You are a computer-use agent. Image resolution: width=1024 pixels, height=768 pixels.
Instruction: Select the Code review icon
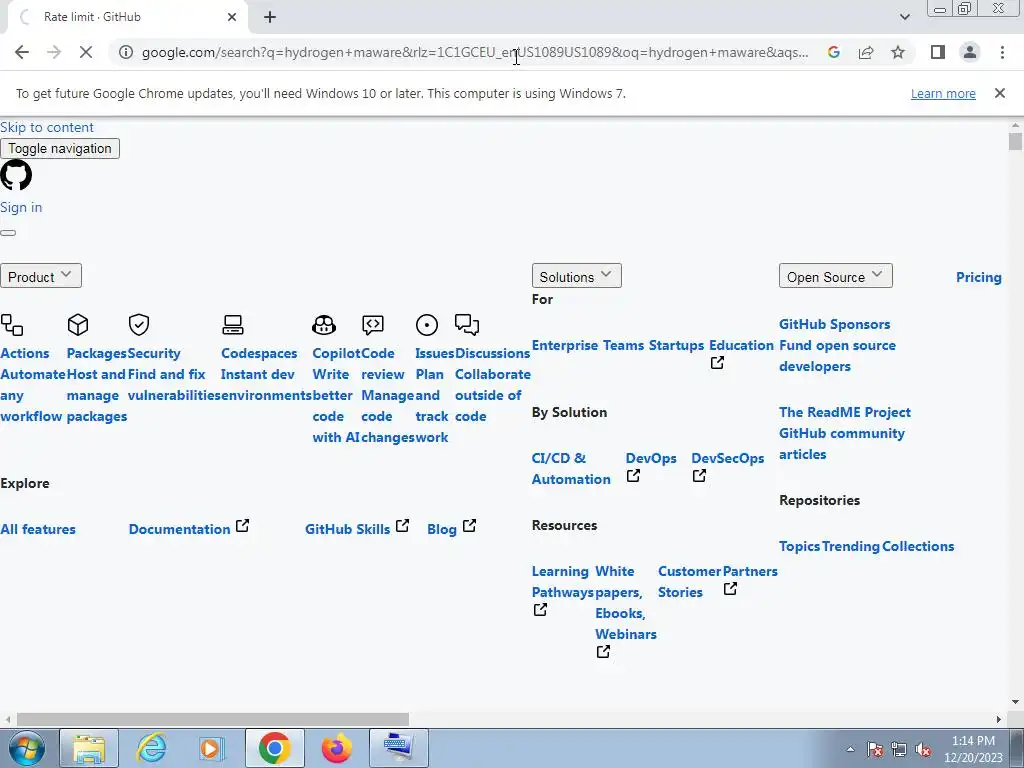373,325
